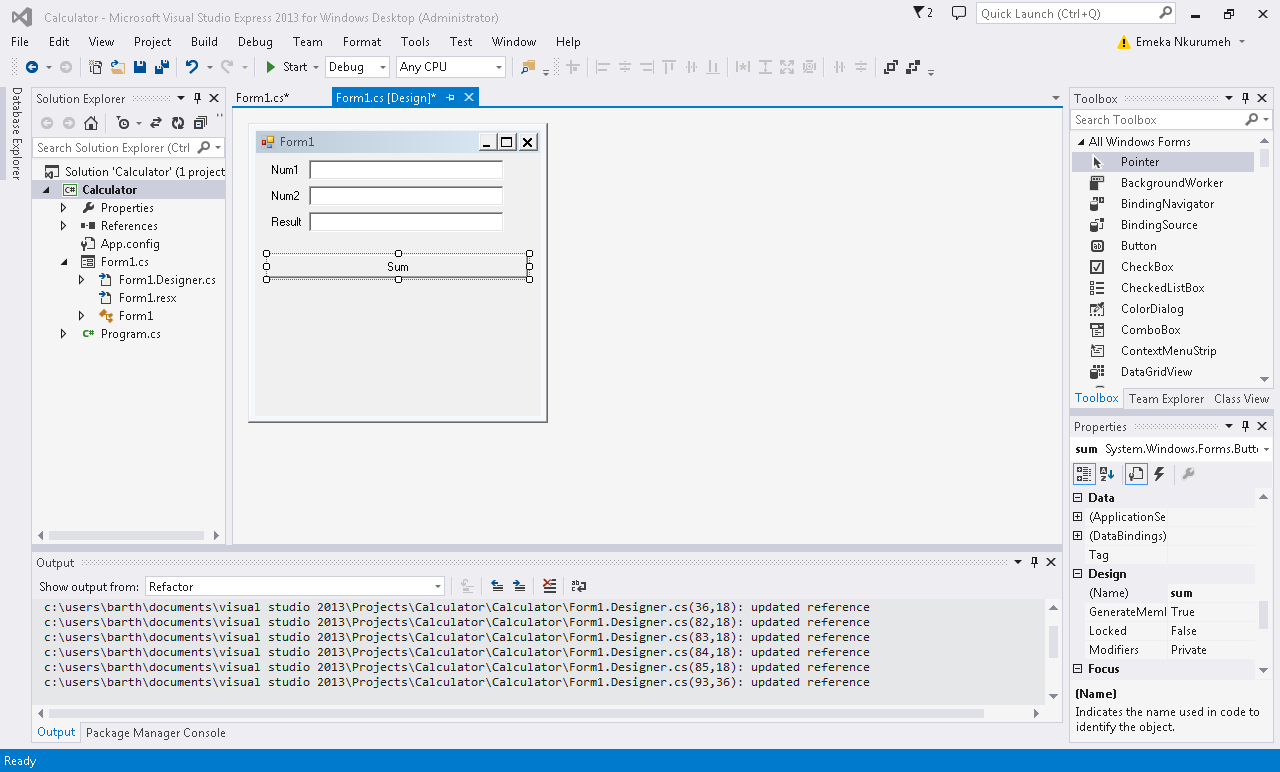This screenshot has width=1280, height=772.
Task: Click the Find in Files toolbar icon
Action: (528, 67)
